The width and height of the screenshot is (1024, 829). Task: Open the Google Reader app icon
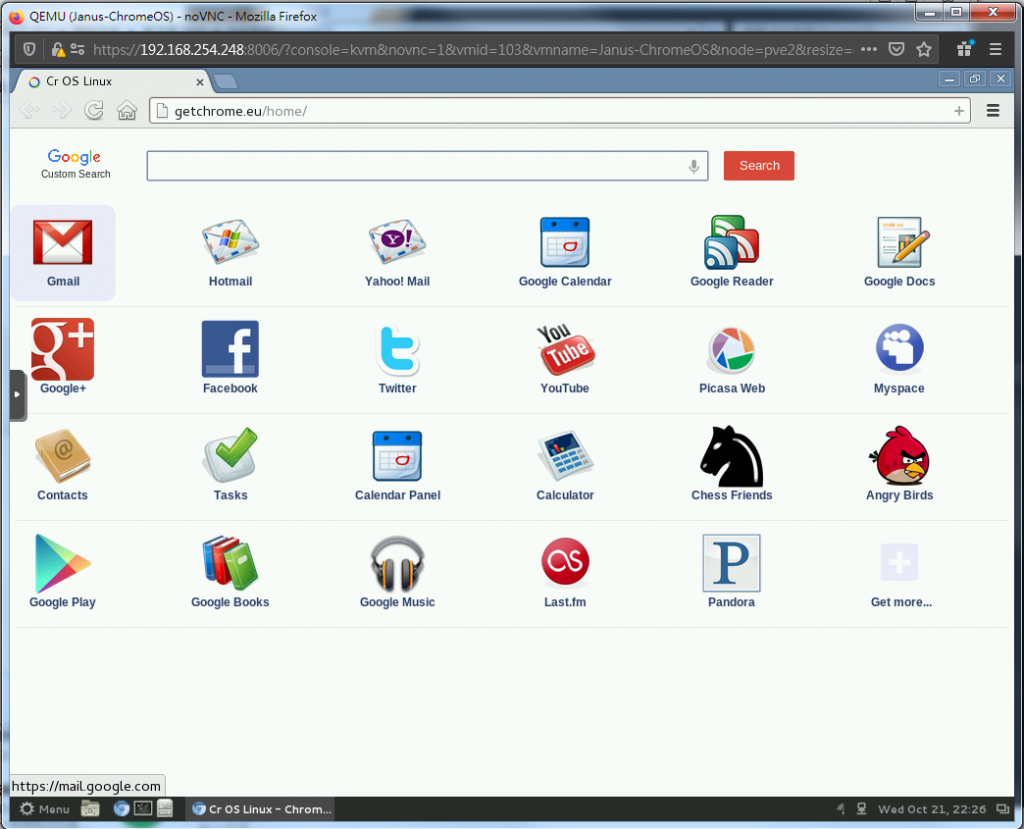[731, 242]
